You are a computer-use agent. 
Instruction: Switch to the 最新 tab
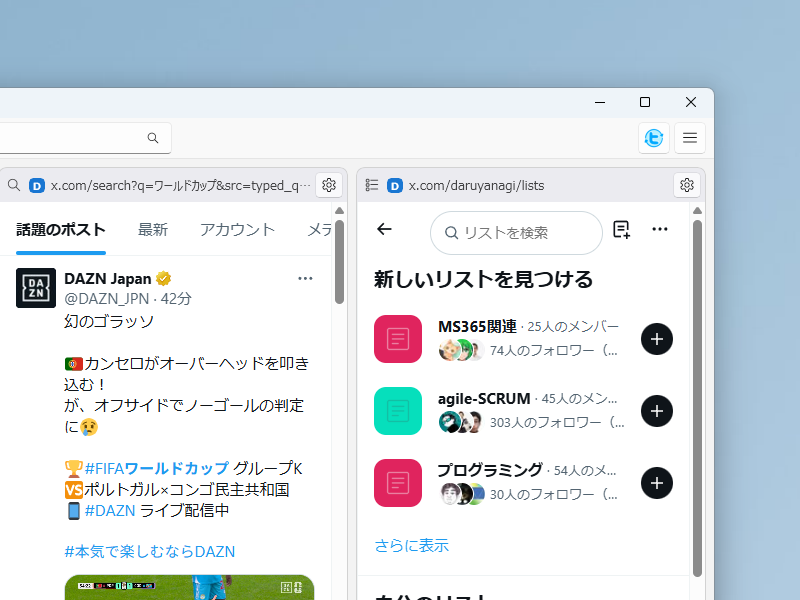[x=153, y=230]
